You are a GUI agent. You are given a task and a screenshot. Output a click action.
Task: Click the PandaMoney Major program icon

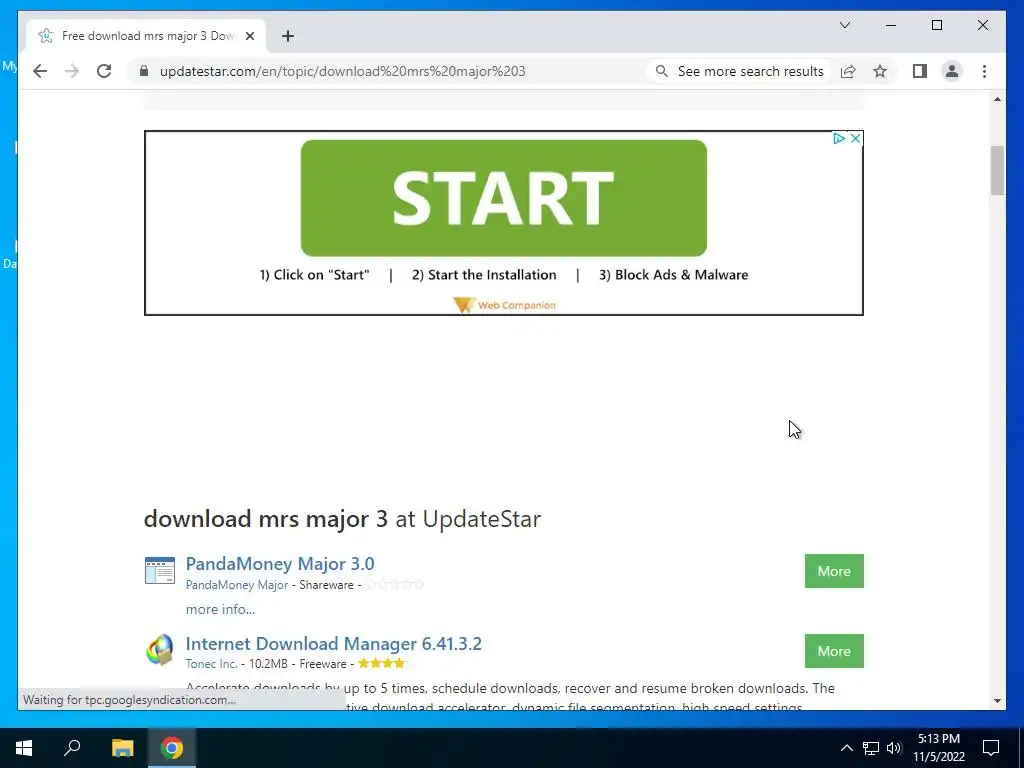(160, 570)
